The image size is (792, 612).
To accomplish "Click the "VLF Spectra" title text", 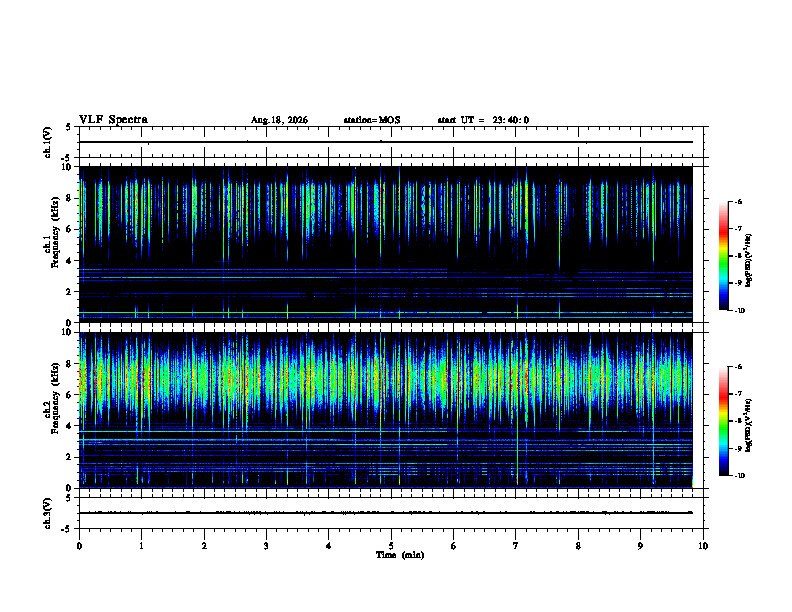I will 113,120.
